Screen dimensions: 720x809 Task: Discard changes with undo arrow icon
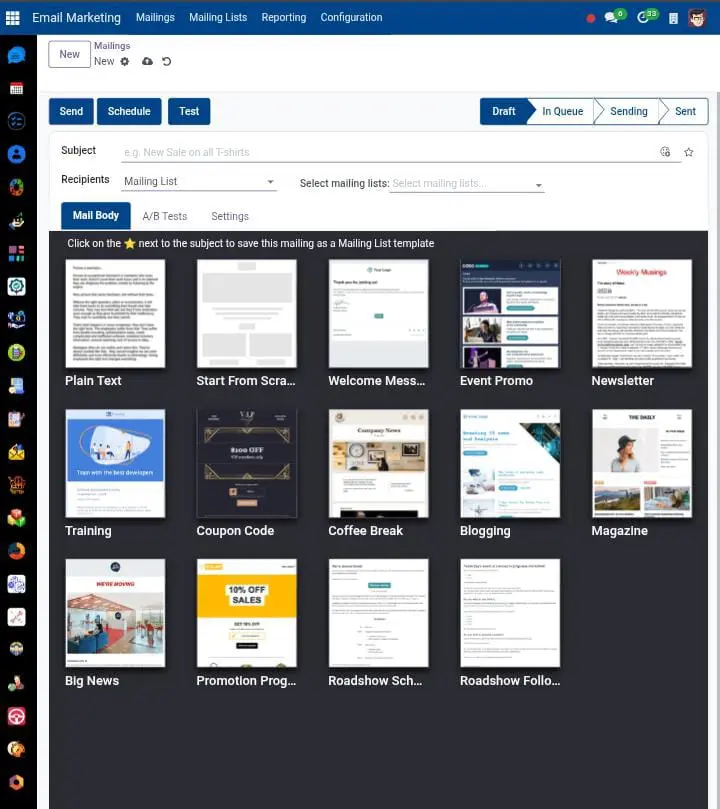tap(167, 61)
